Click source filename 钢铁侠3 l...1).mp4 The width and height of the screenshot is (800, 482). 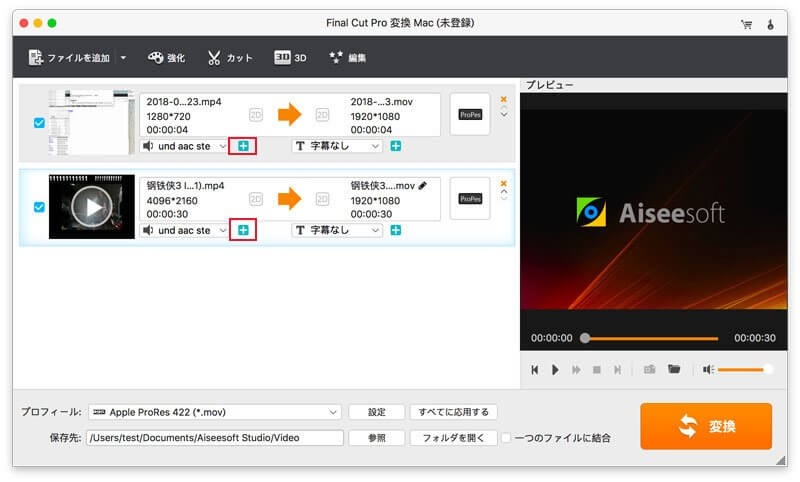point(185,186)
